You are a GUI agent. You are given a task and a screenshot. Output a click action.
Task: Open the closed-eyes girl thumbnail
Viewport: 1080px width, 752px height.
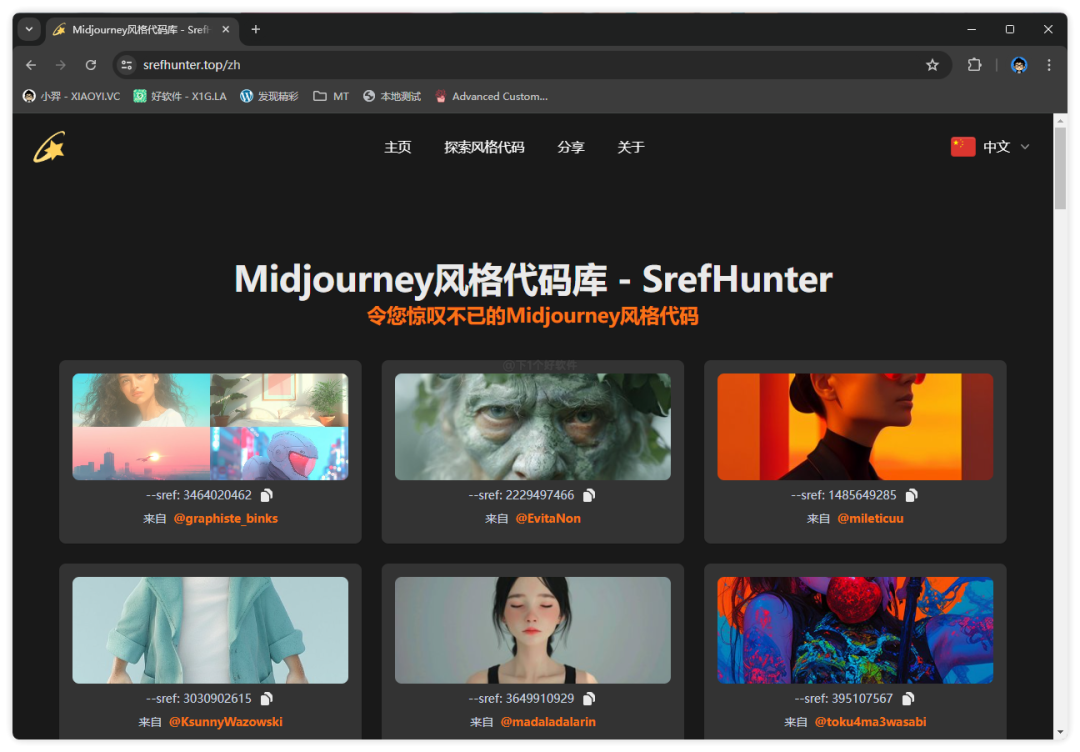[532, 630]
